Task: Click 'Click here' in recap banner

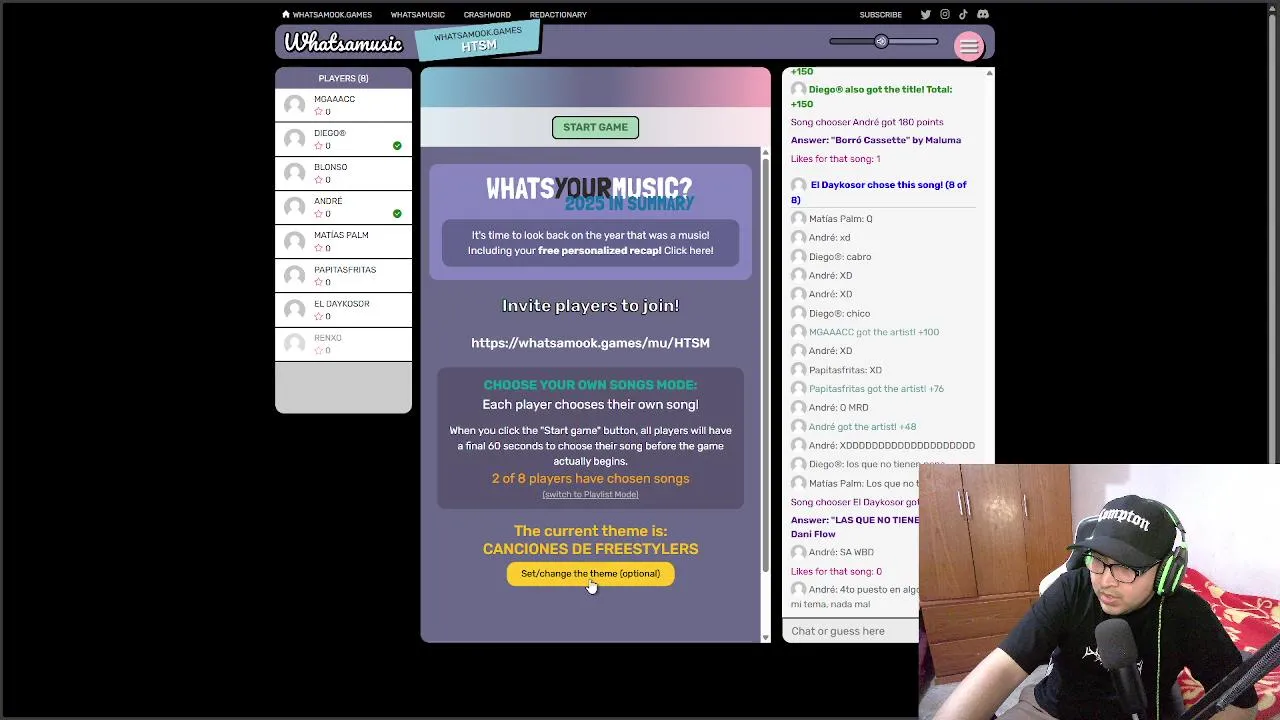Action: point(688,250)
